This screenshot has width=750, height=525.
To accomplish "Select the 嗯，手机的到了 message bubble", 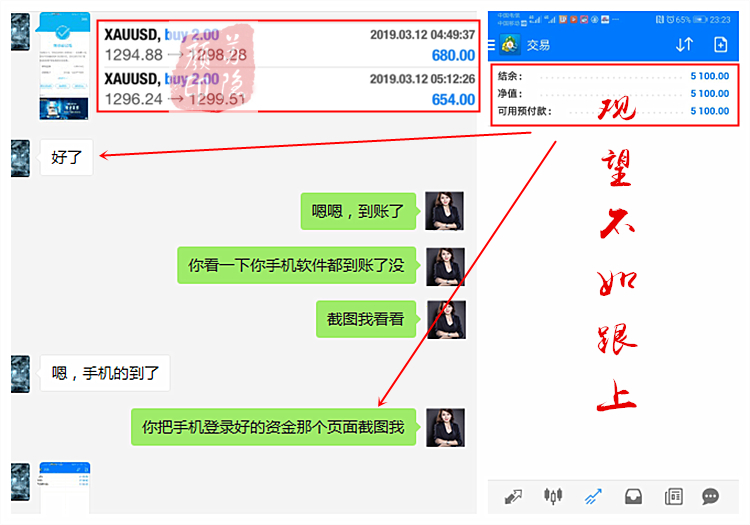I will click(x=105, y=373).
